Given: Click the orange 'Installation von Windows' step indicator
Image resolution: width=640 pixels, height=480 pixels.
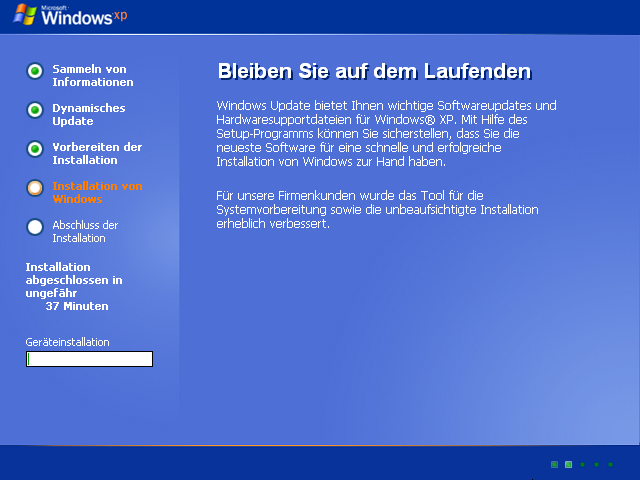Looking at the screenshot, I should coord(35,188).
